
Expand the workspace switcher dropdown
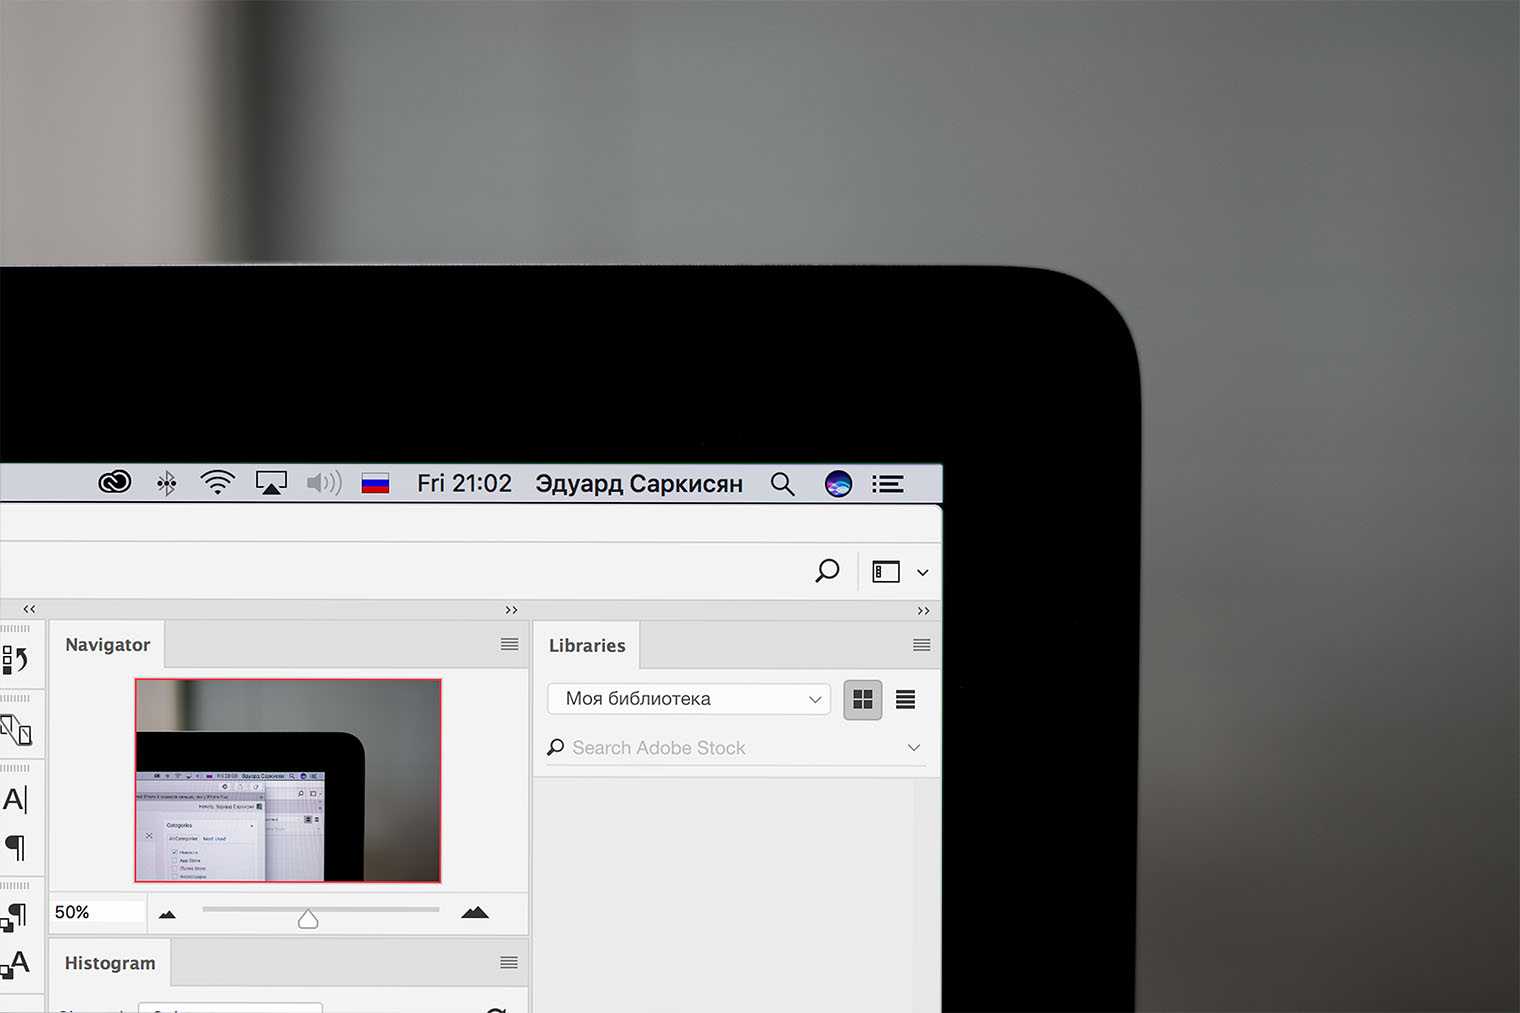(x=922, y=573)
